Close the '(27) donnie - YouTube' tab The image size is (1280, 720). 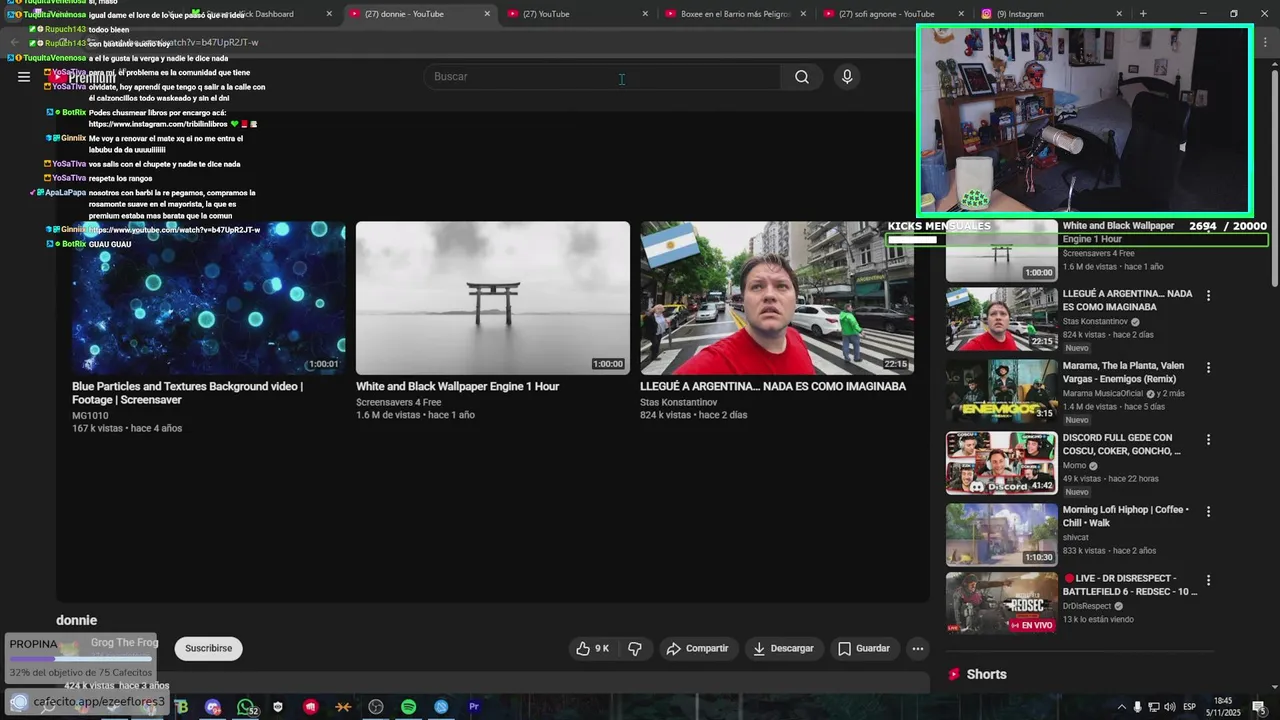487,14
